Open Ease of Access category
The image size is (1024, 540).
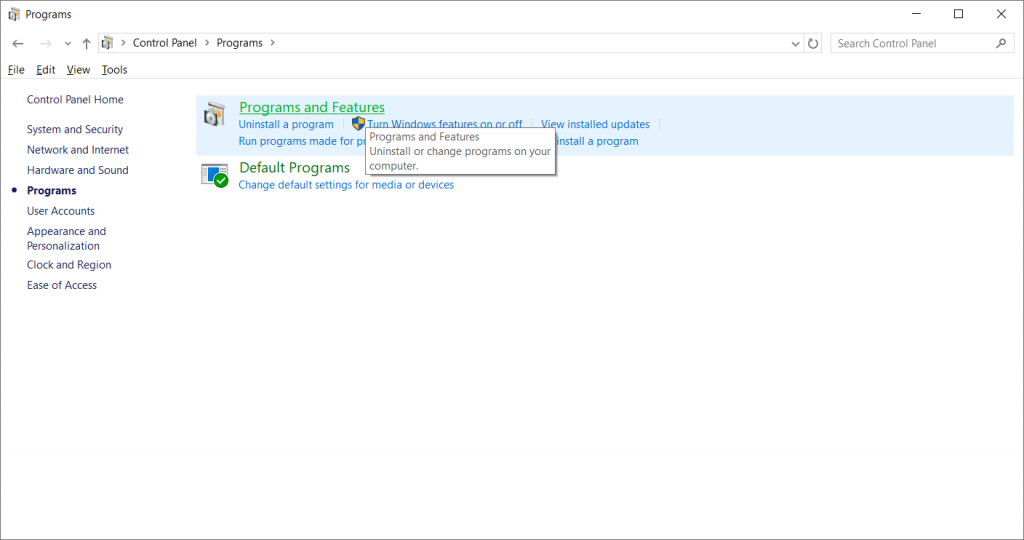coord(61,285)
